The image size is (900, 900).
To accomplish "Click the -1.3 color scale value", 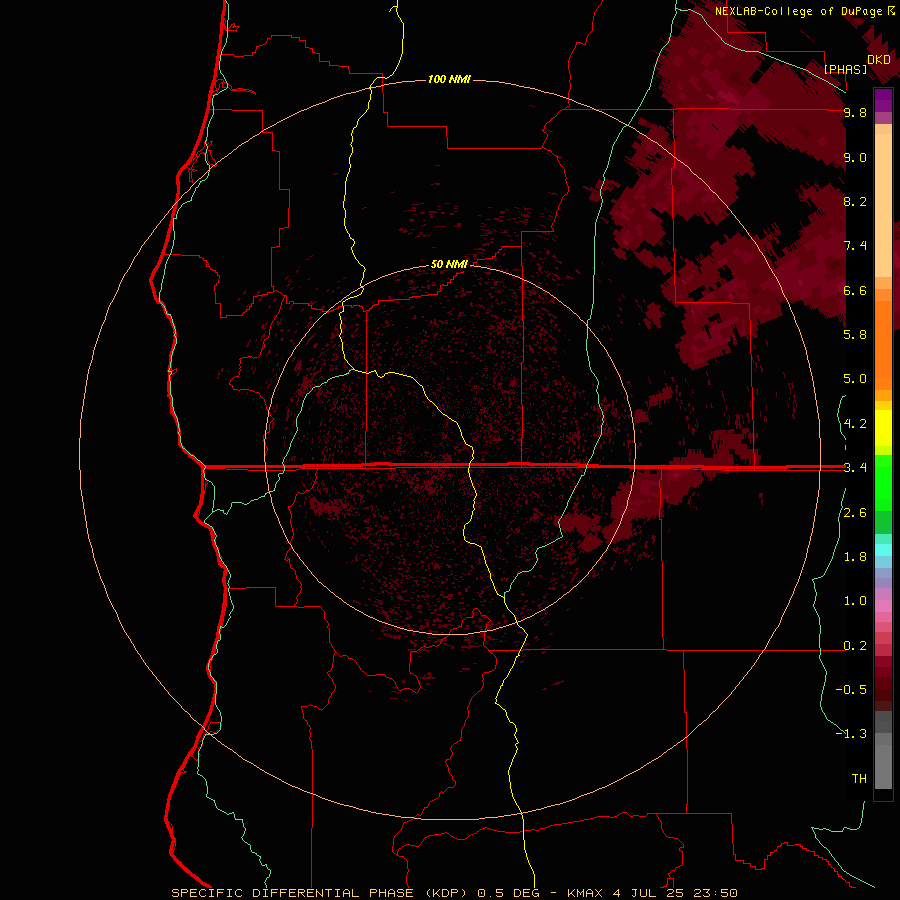I will (851, 734).
